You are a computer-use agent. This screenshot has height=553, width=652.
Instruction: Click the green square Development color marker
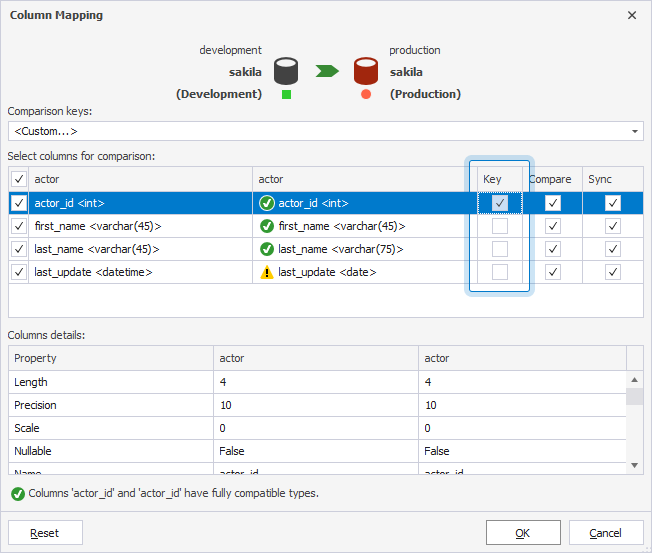pyautogui.click(x=286, y=95)
